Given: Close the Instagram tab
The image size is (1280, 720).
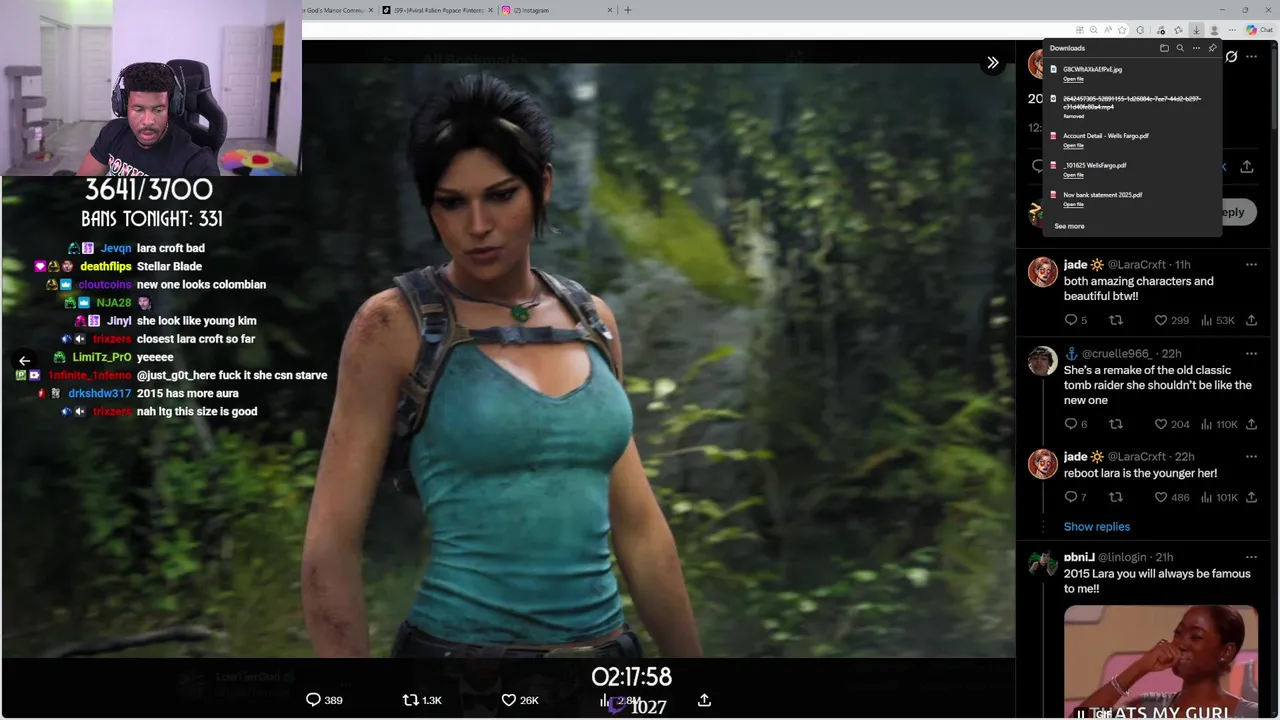Looking at the screenshot, I should click(x=610, y=10).
